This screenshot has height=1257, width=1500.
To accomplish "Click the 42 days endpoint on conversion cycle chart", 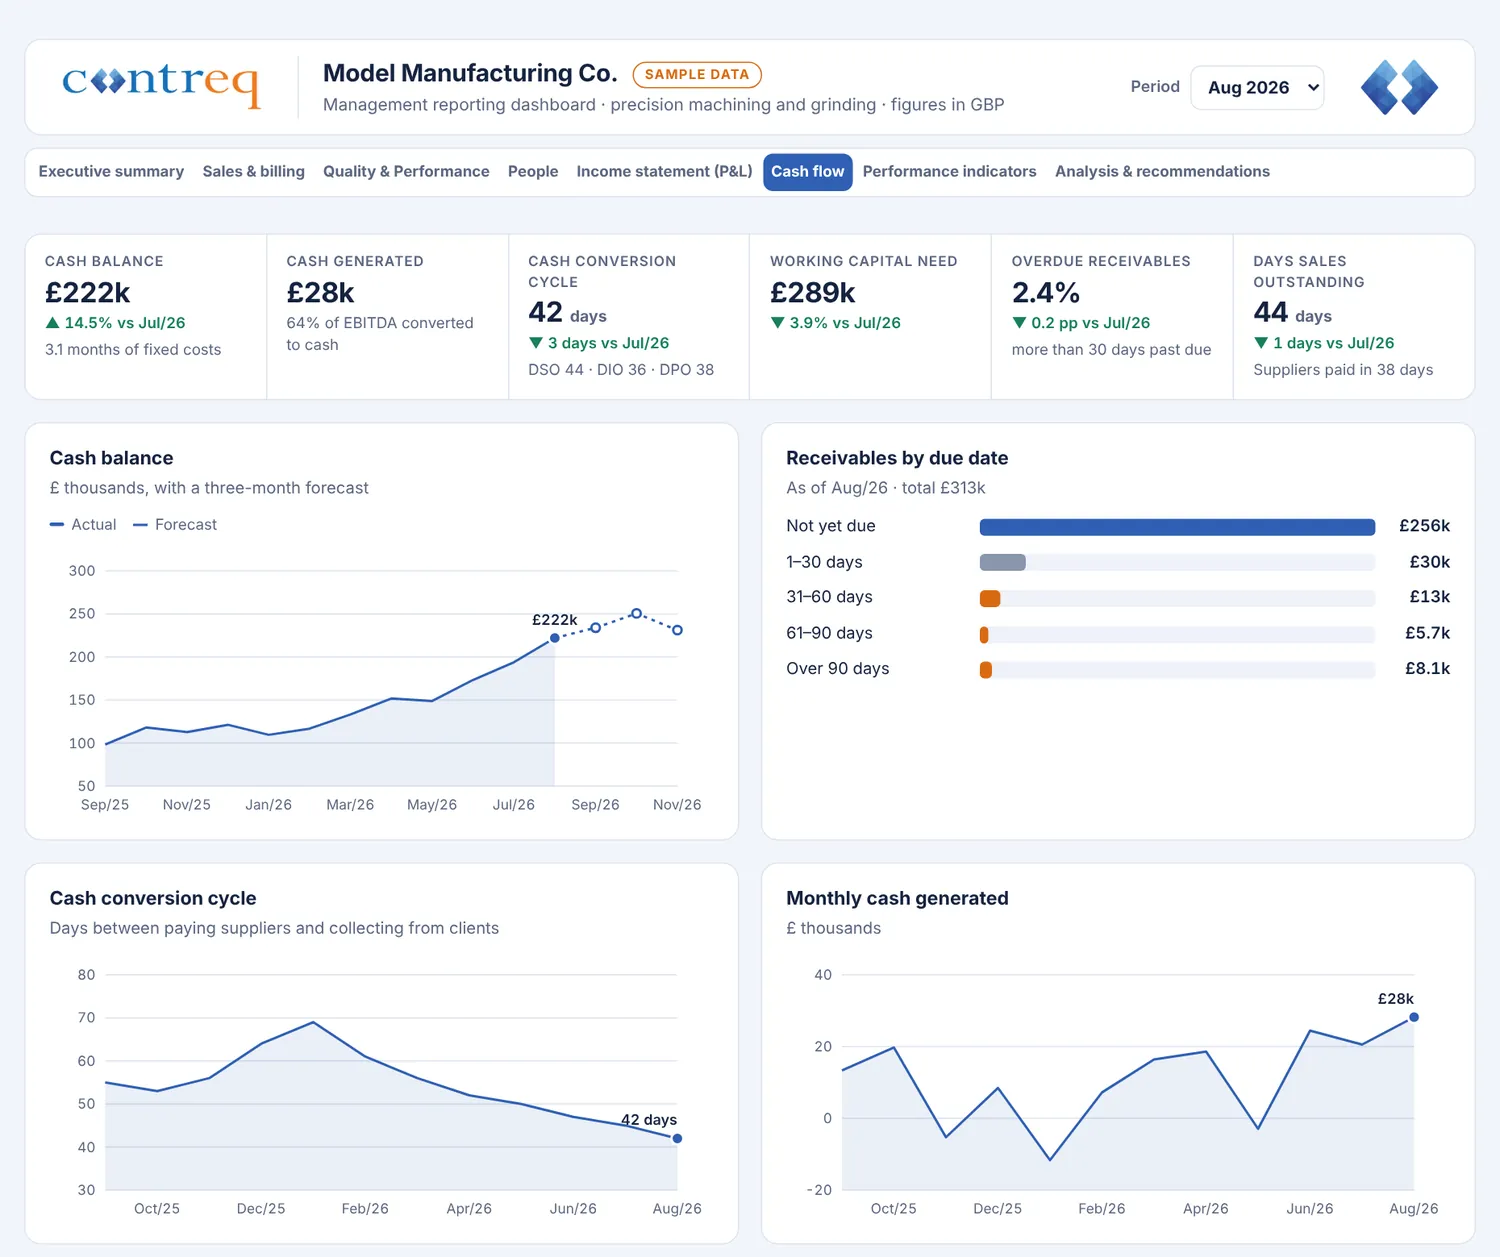I will (x=677, y=1139).
